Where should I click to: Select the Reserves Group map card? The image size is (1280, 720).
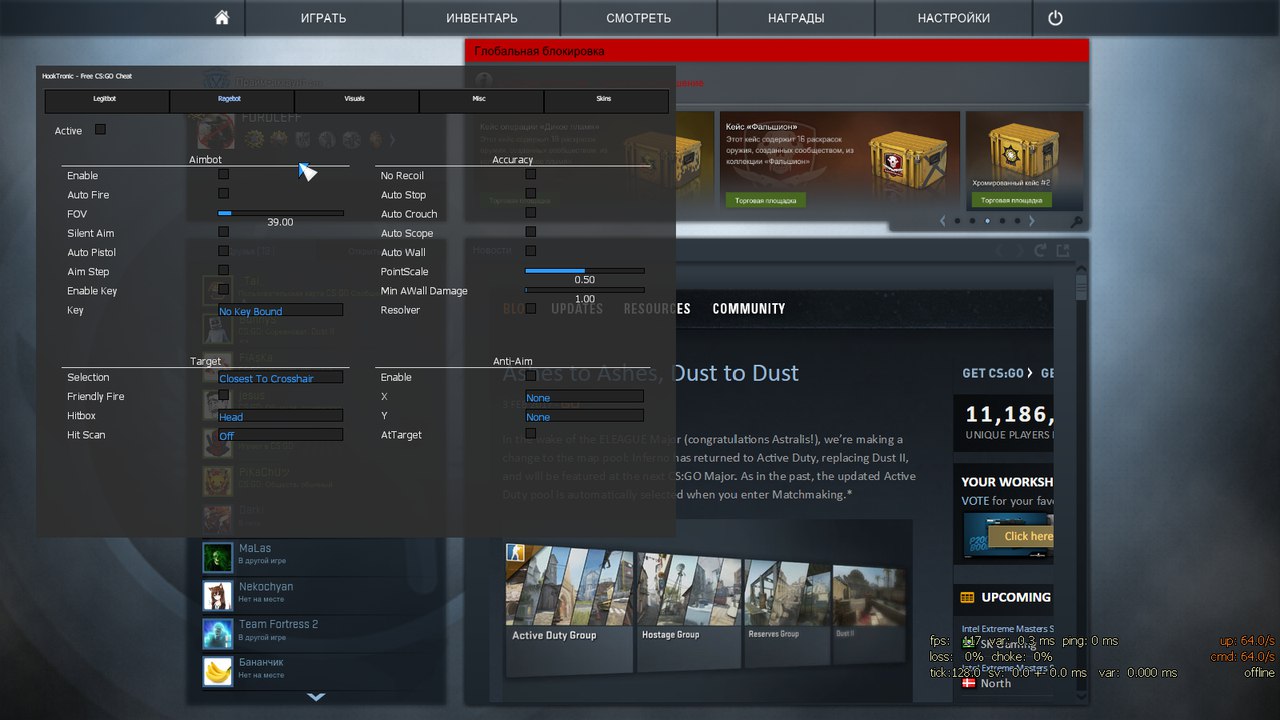coord(786,611)
